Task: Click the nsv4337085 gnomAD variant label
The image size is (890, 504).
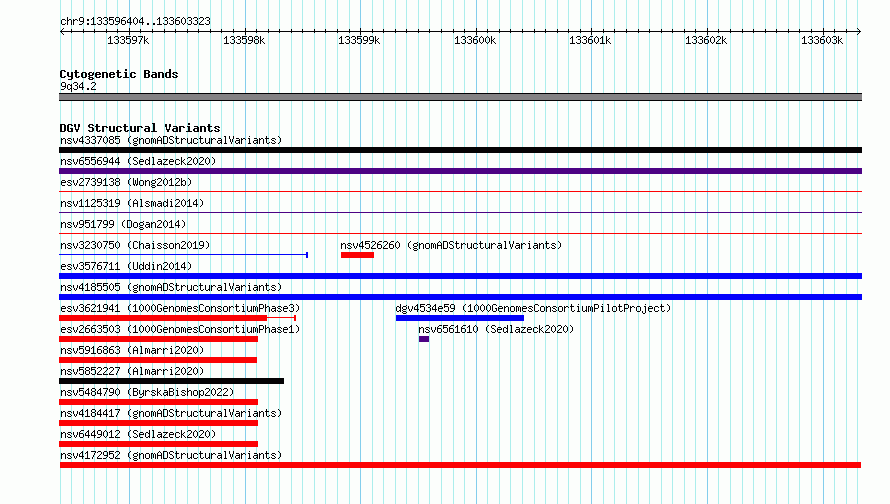Action: [171, 140]
